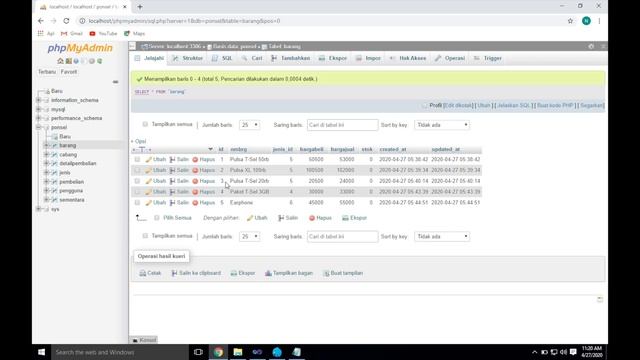Open the YouTube bookmark
Screen dimensions: 640x360
tap(103, 33)
